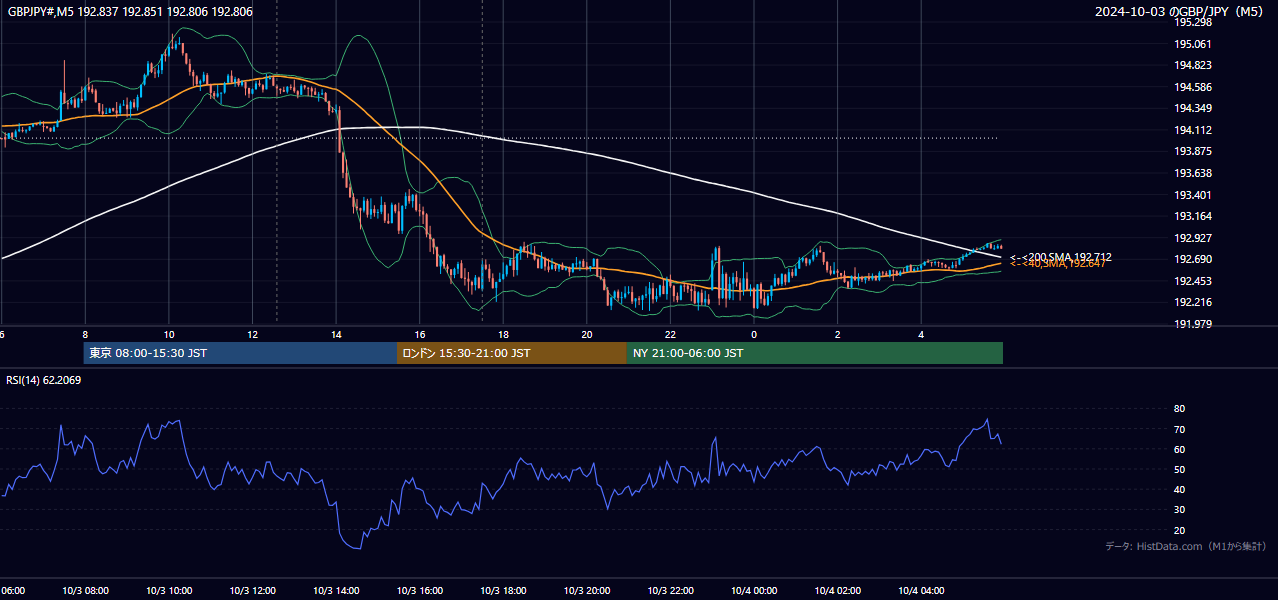Click the RSI(14) 62.2069 indicator label
This screenshot has width=1278, height=600.
[x=44, y=380]
